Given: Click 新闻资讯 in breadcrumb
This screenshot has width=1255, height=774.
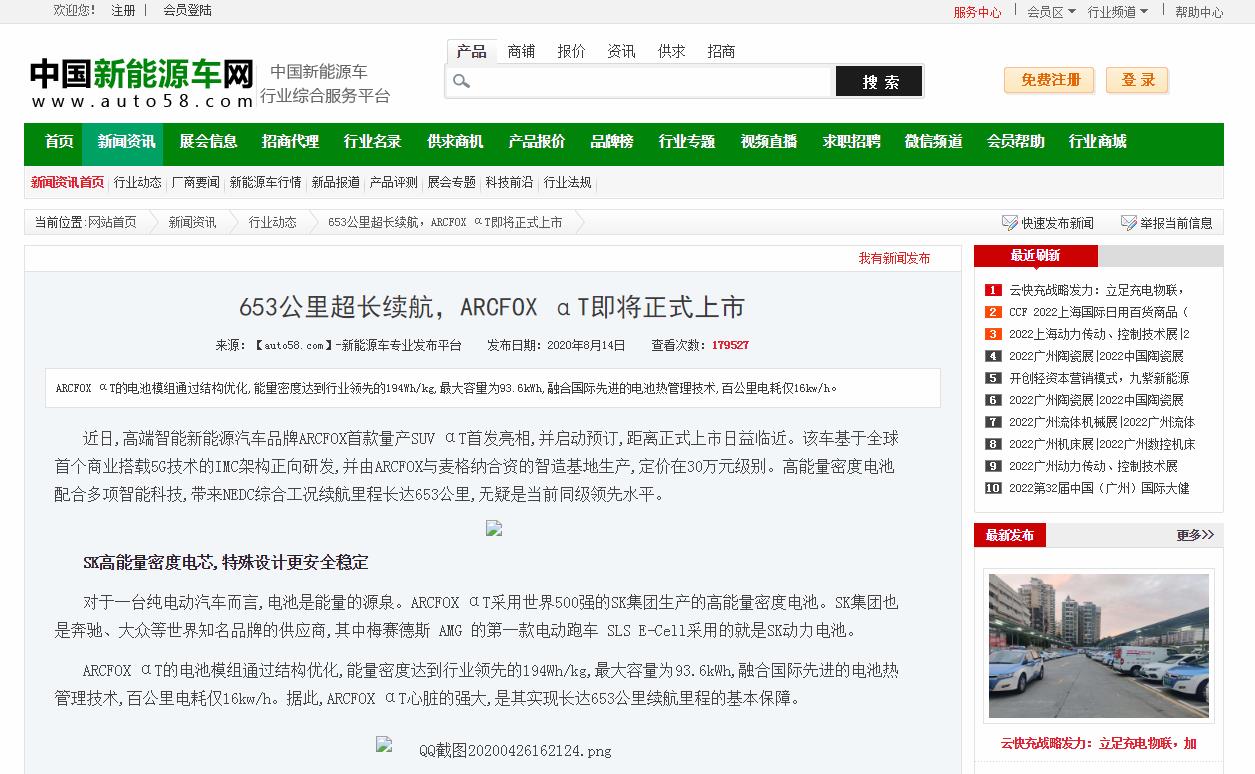Looking at the screenshot, I should pyautogui.click(x=192, y=222).
